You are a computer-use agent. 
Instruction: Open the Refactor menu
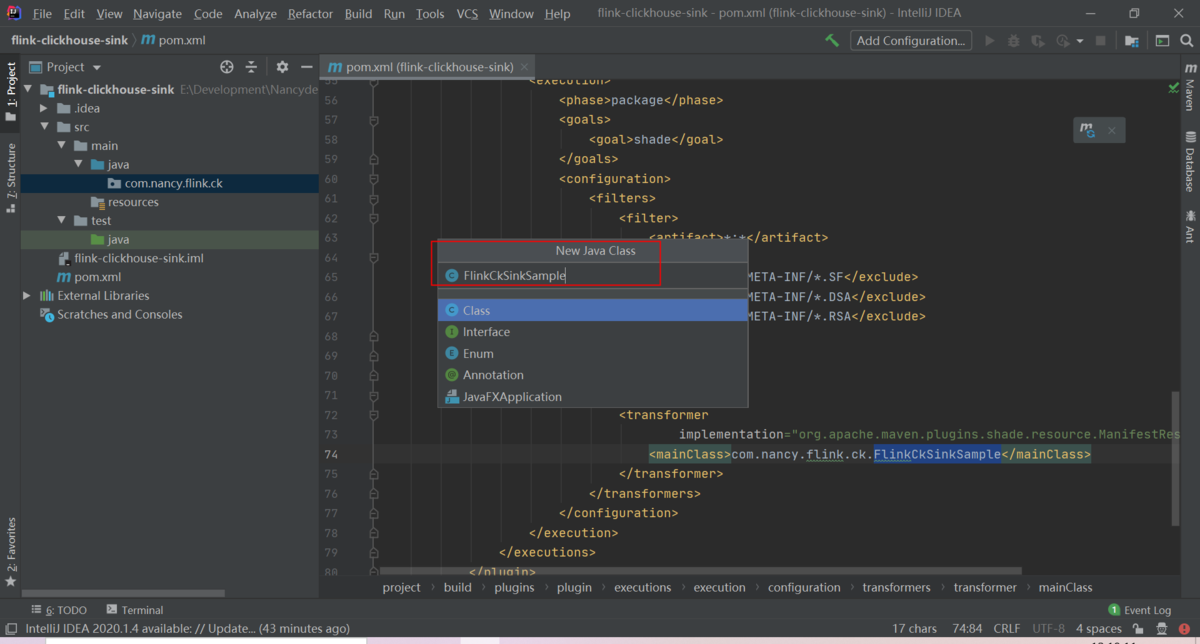click(x=310, y=14)
